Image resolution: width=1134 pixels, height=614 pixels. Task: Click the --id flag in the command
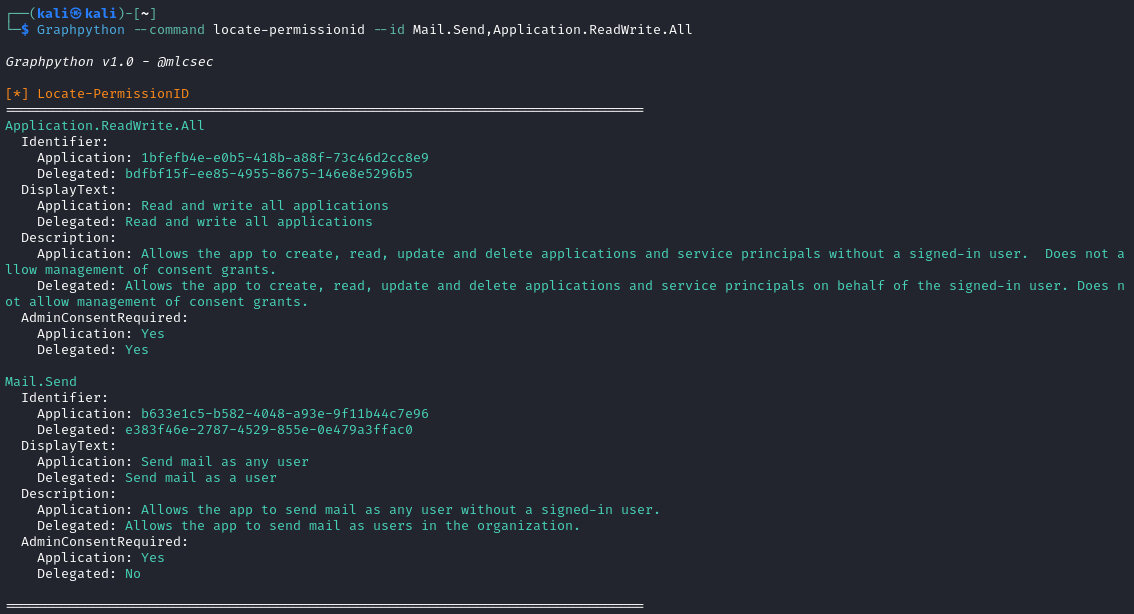coord(388,30)
